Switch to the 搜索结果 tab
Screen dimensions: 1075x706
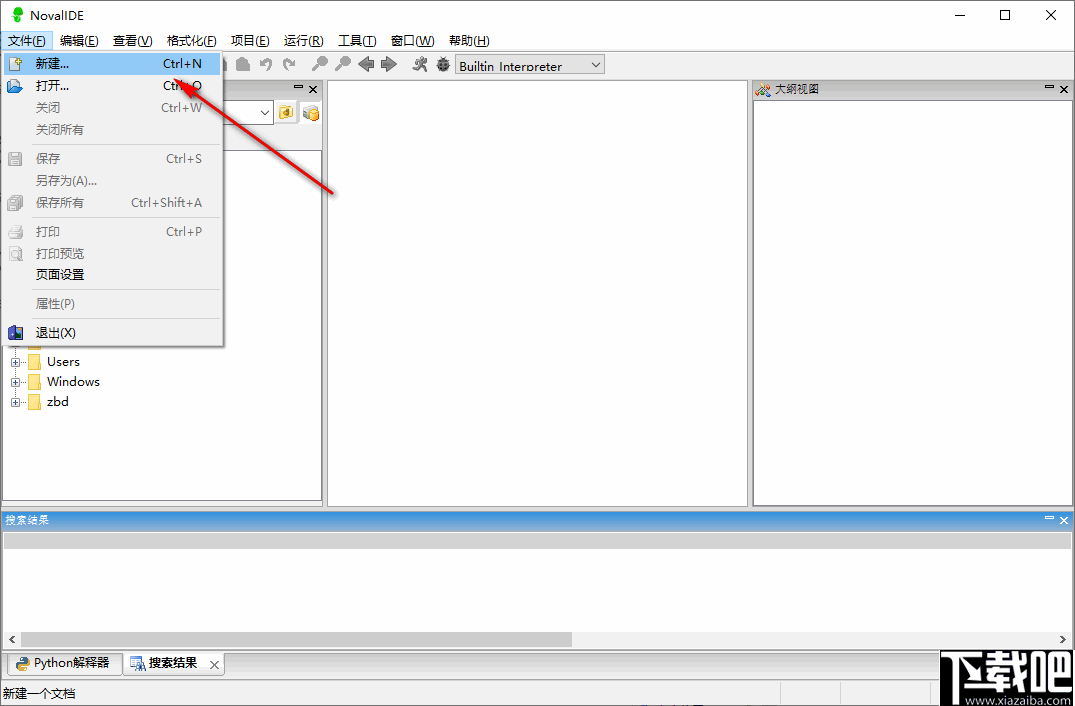coord(173,664)
